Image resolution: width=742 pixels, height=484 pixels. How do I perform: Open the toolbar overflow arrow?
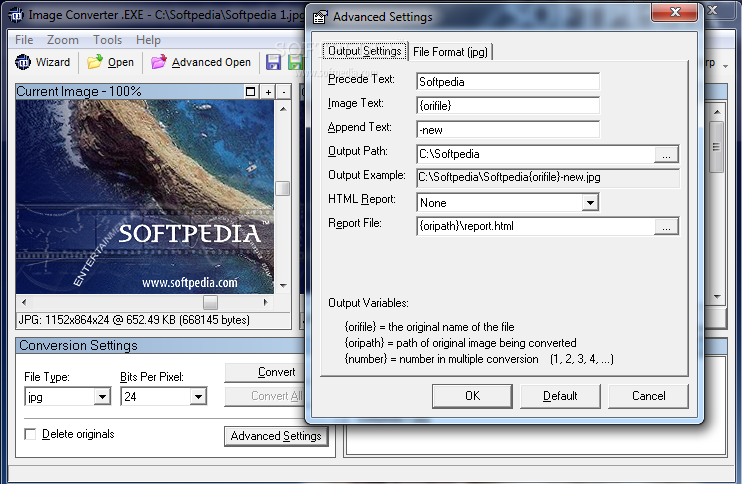click(725, 66)
